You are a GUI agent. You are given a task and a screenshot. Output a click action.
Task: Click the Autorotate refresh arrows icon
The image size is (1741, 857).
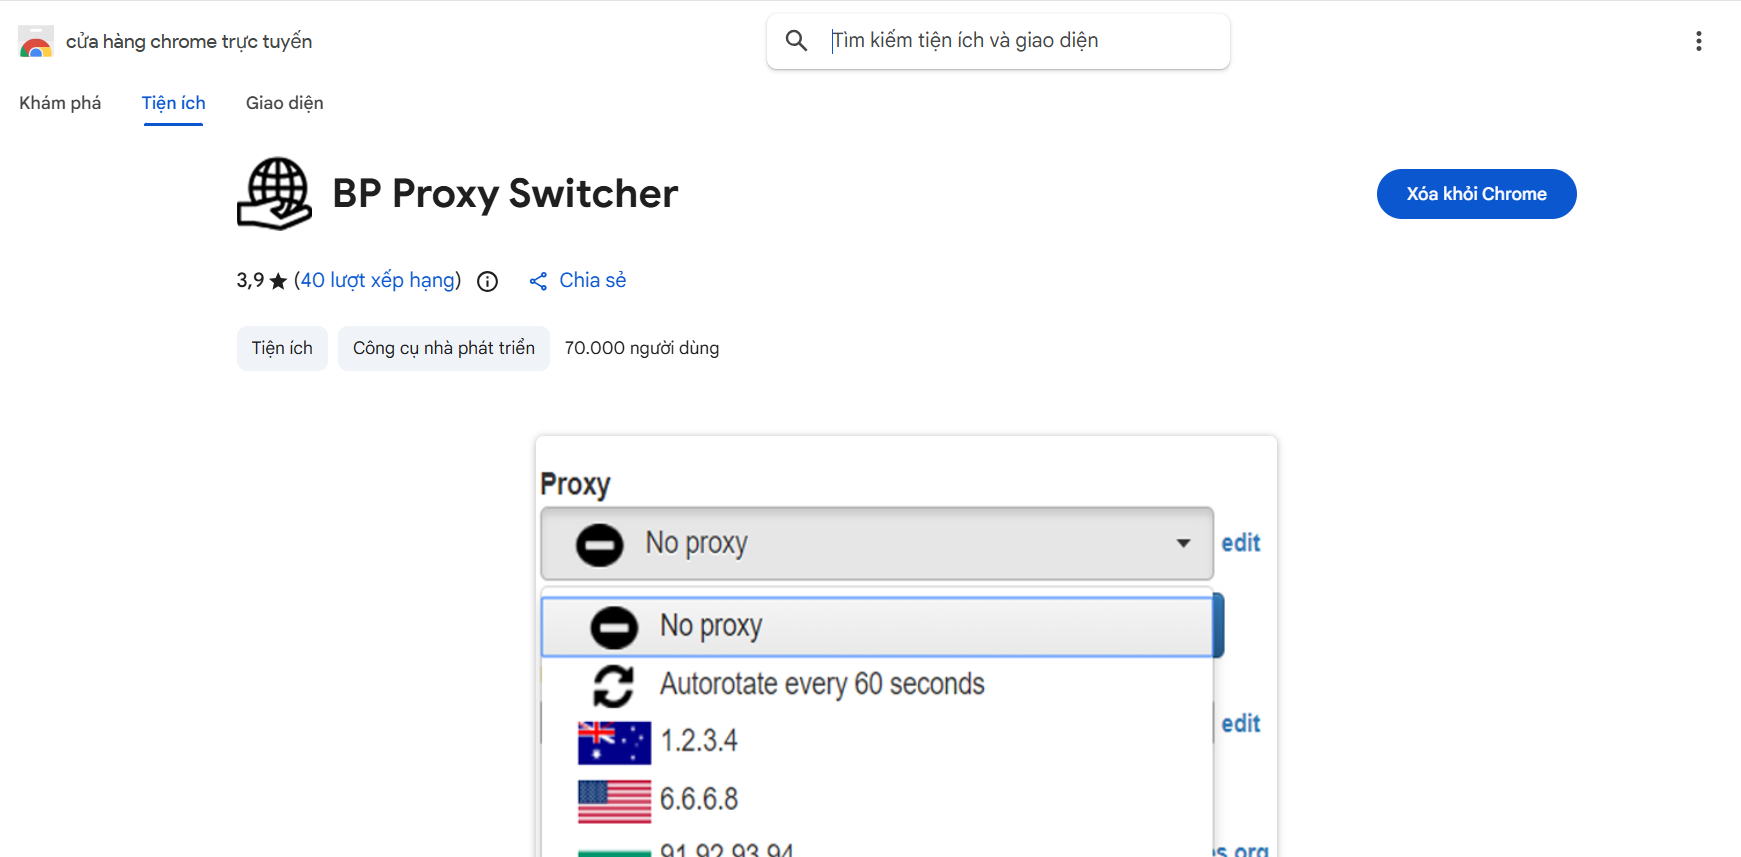coord(613,686)
